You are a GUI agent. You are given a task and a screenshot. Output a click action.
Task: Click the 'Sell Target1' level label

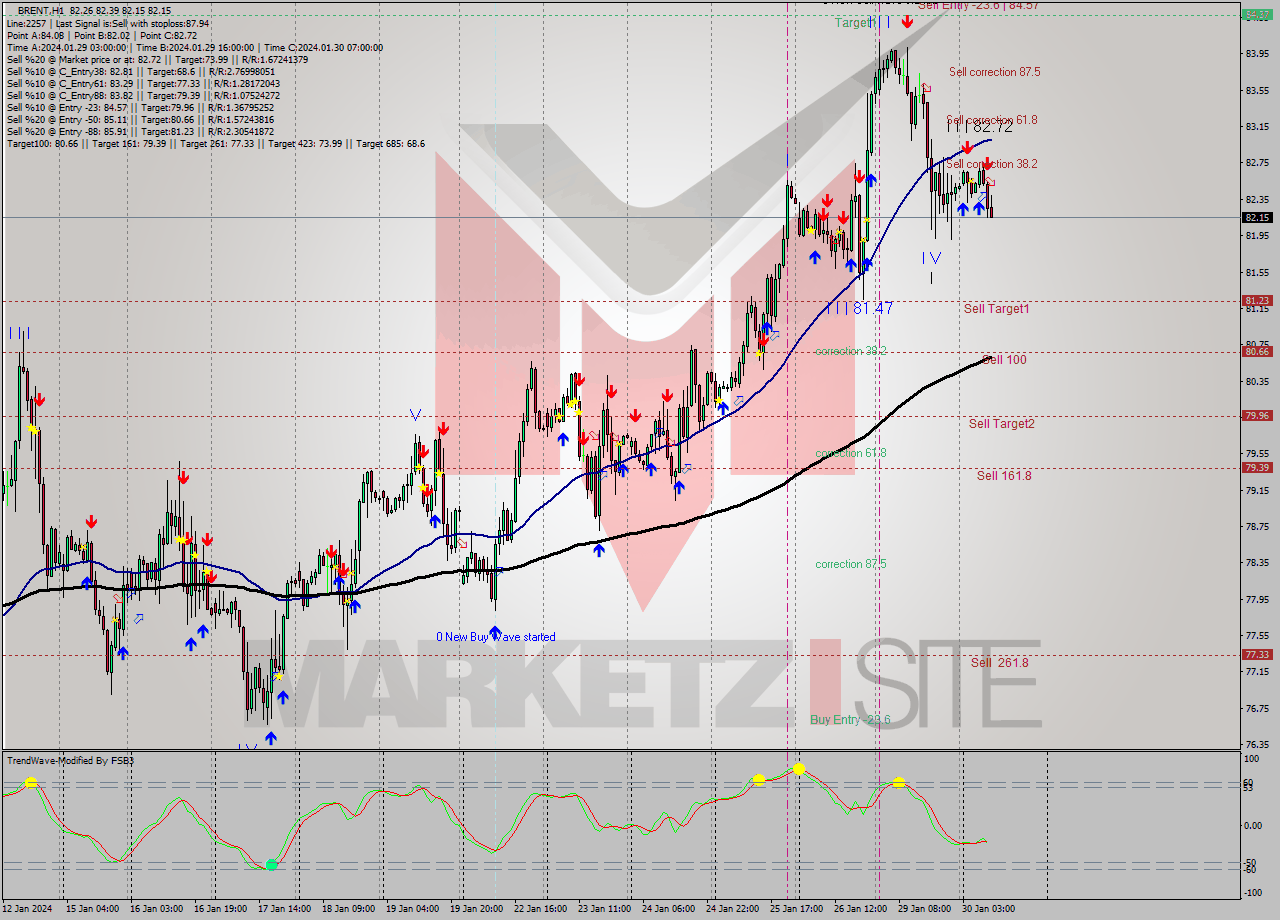996,309
